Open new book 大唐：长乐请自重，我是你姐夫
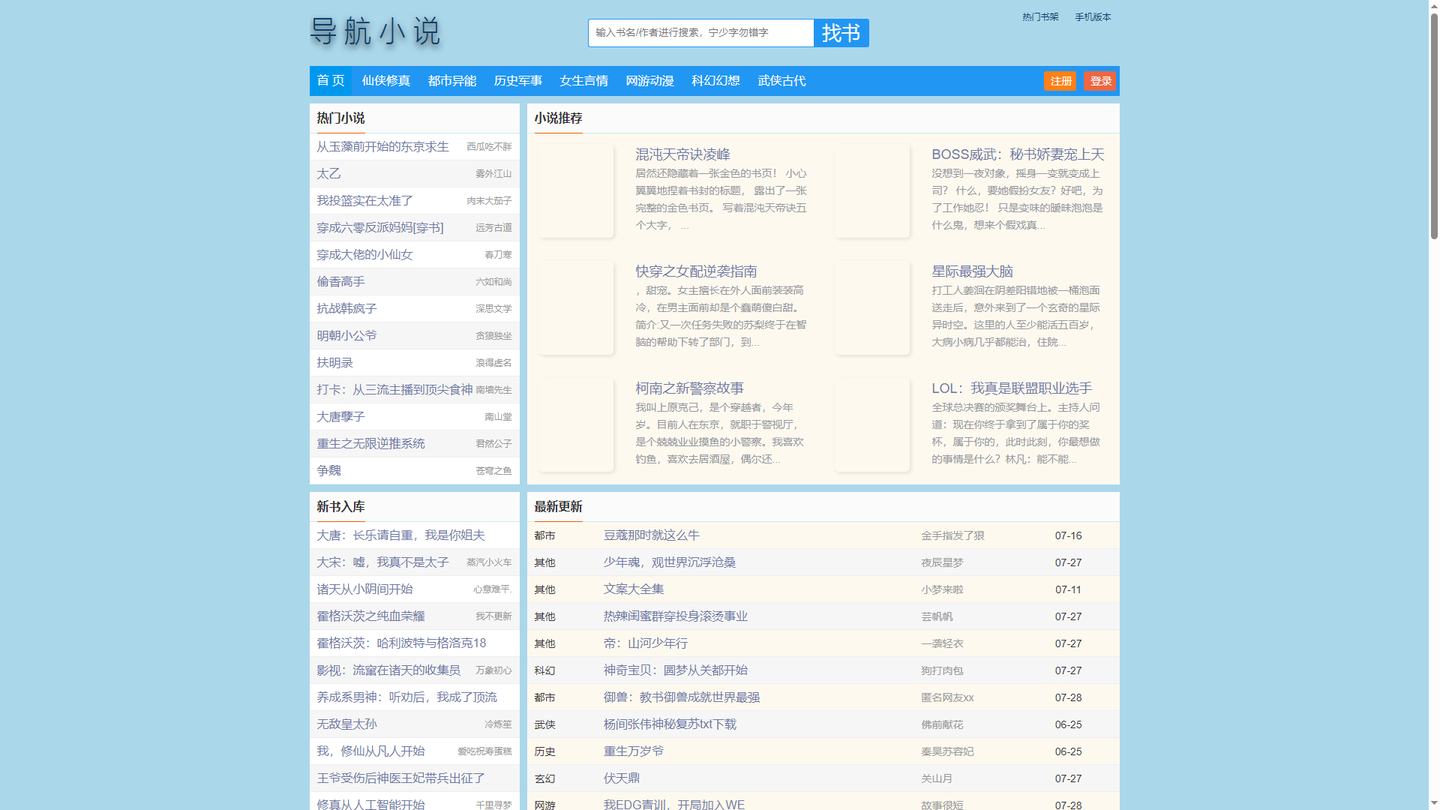This screenshot has width=1440, height=810. pos(401,536)
